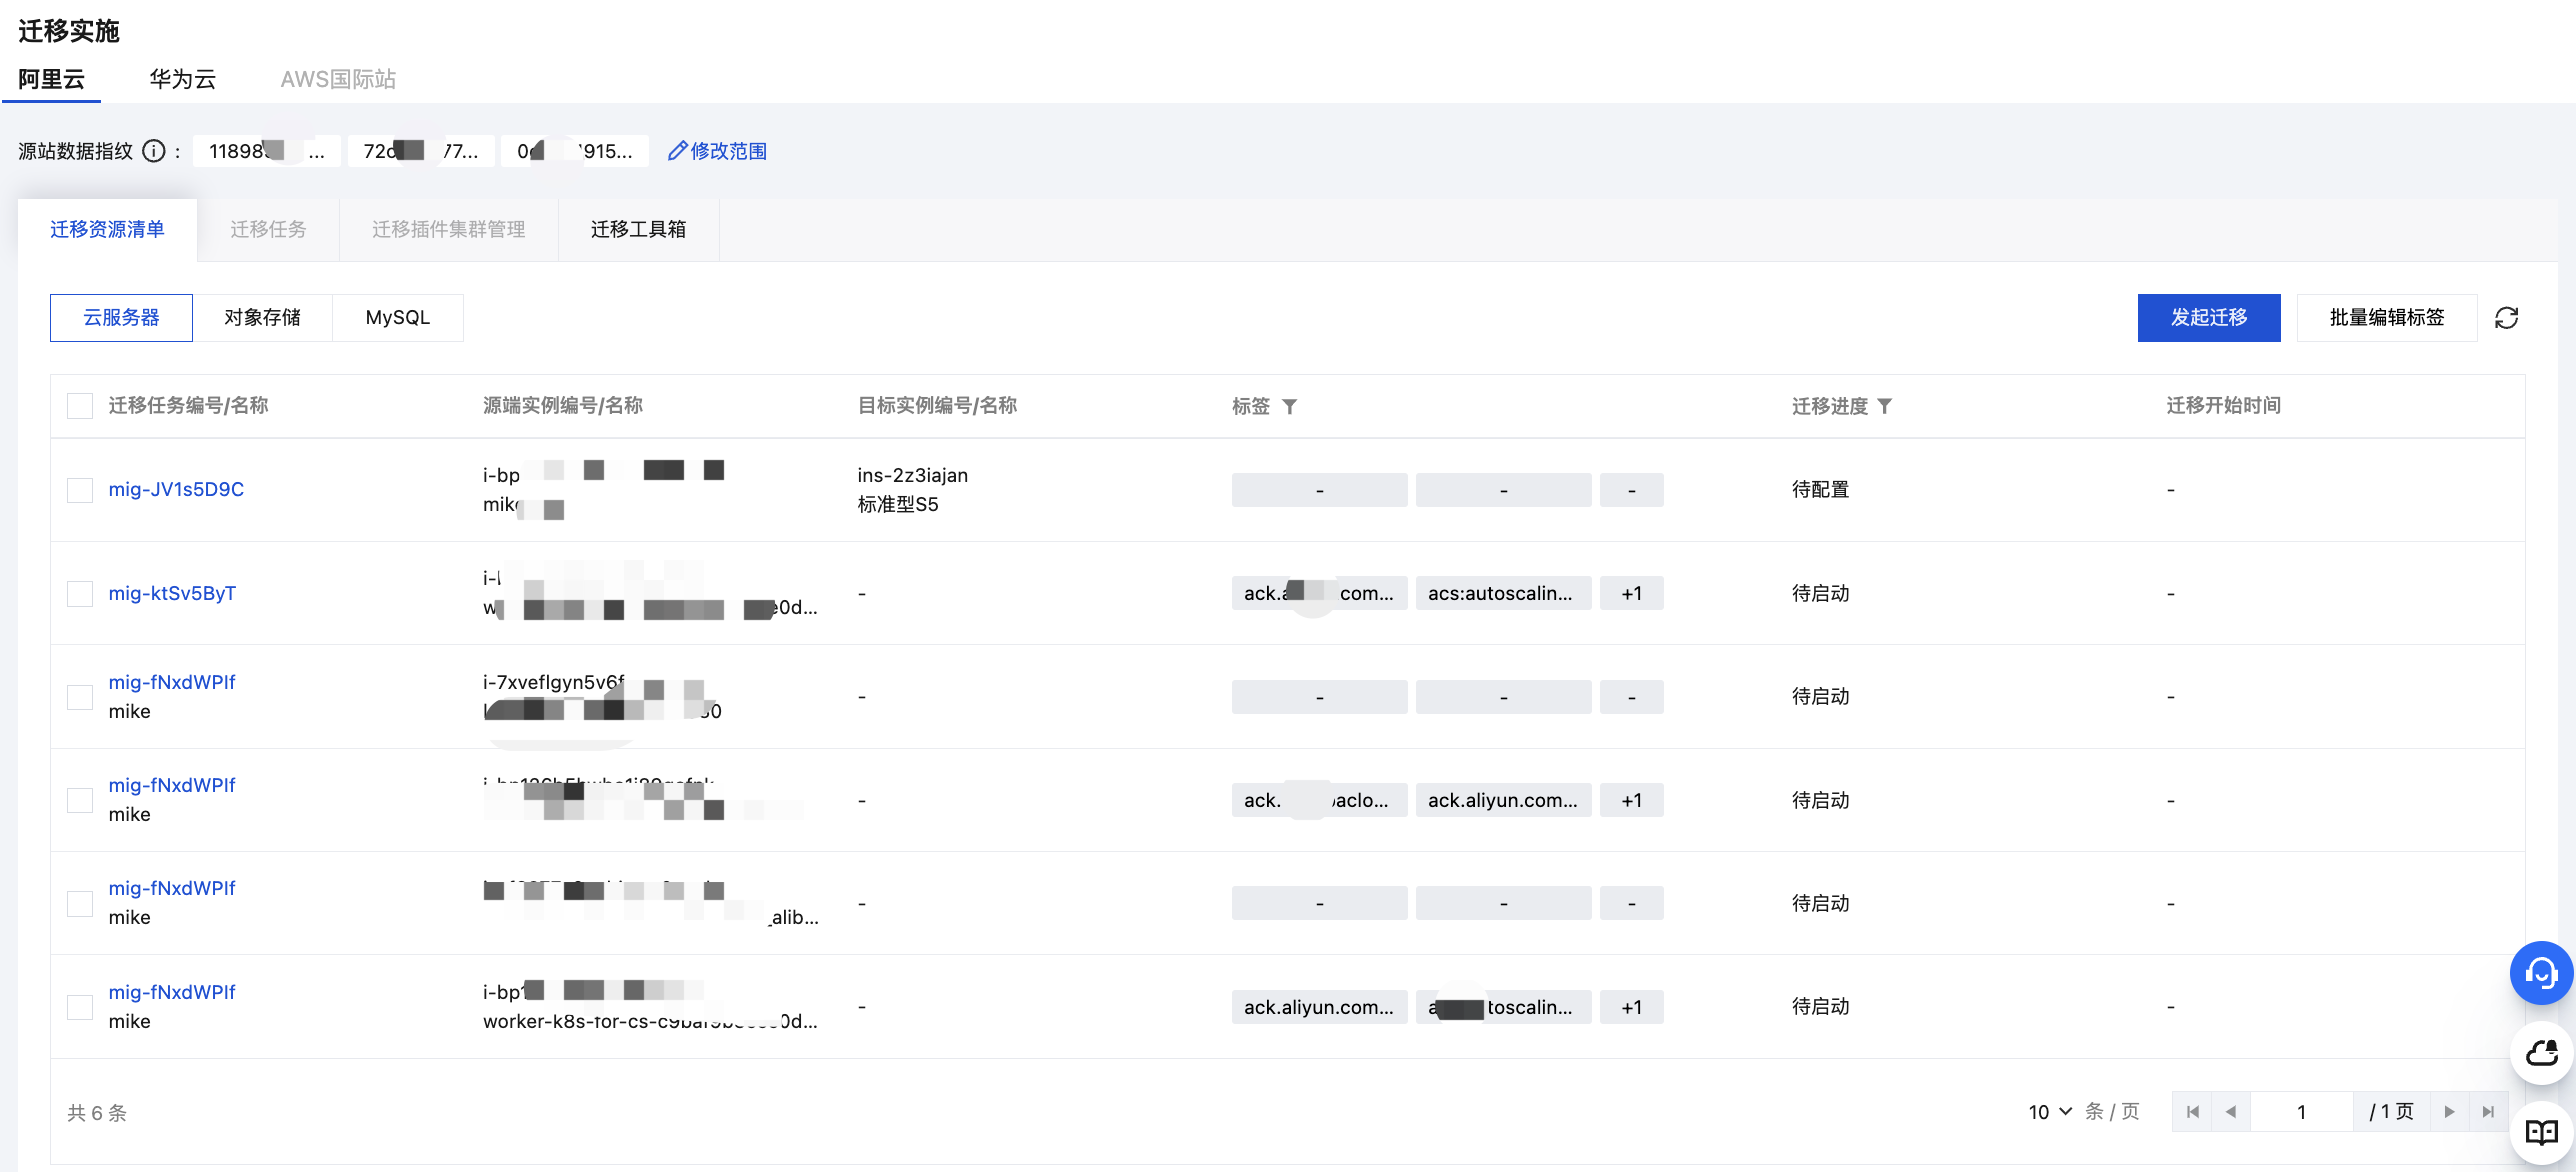Go to the last page arrow icon

click(2488, 1112)
